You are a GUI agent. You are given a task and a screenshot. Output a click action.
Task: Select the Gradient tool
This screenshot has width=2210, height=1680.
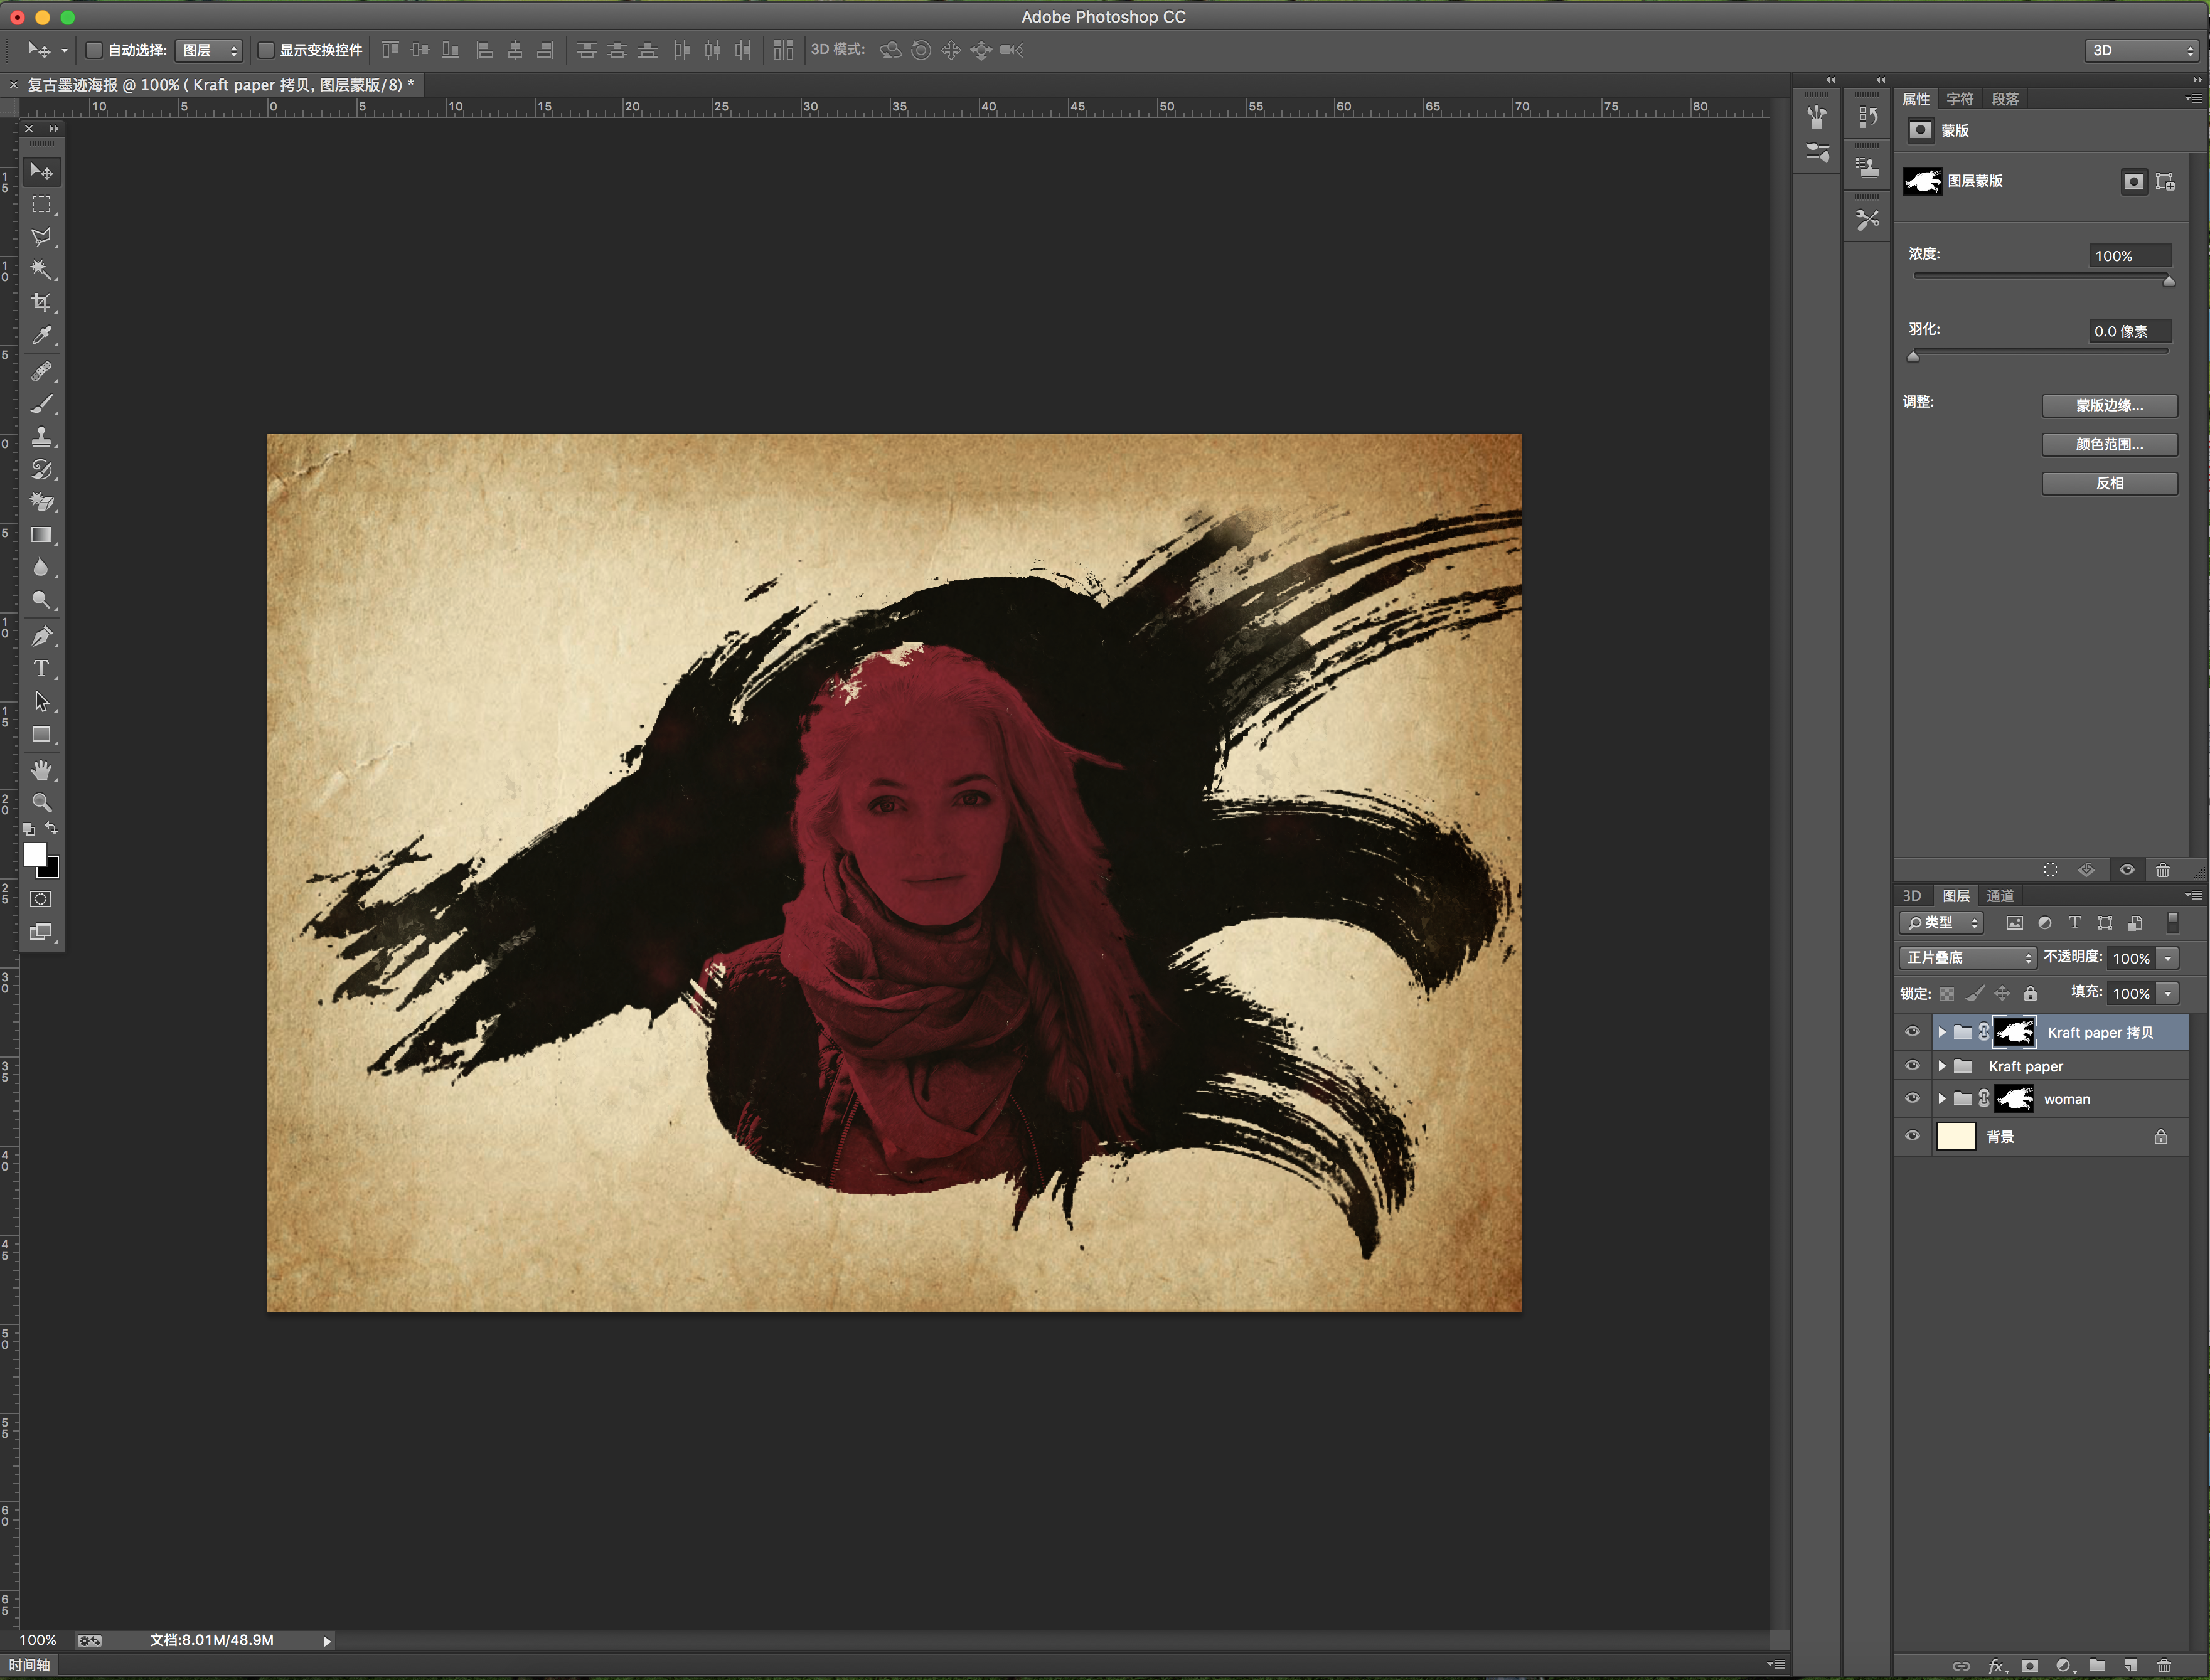click(x=41, y=535)
